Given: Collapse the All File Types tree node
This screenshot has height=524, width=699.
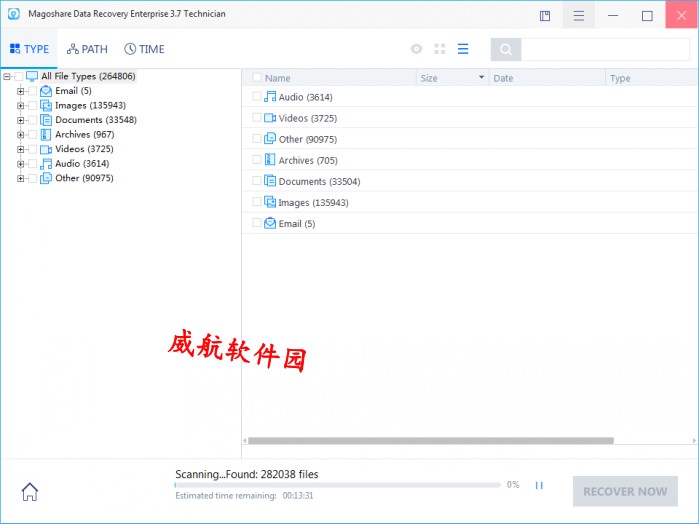Looking at the screenshot, I should tap(7, 77).
